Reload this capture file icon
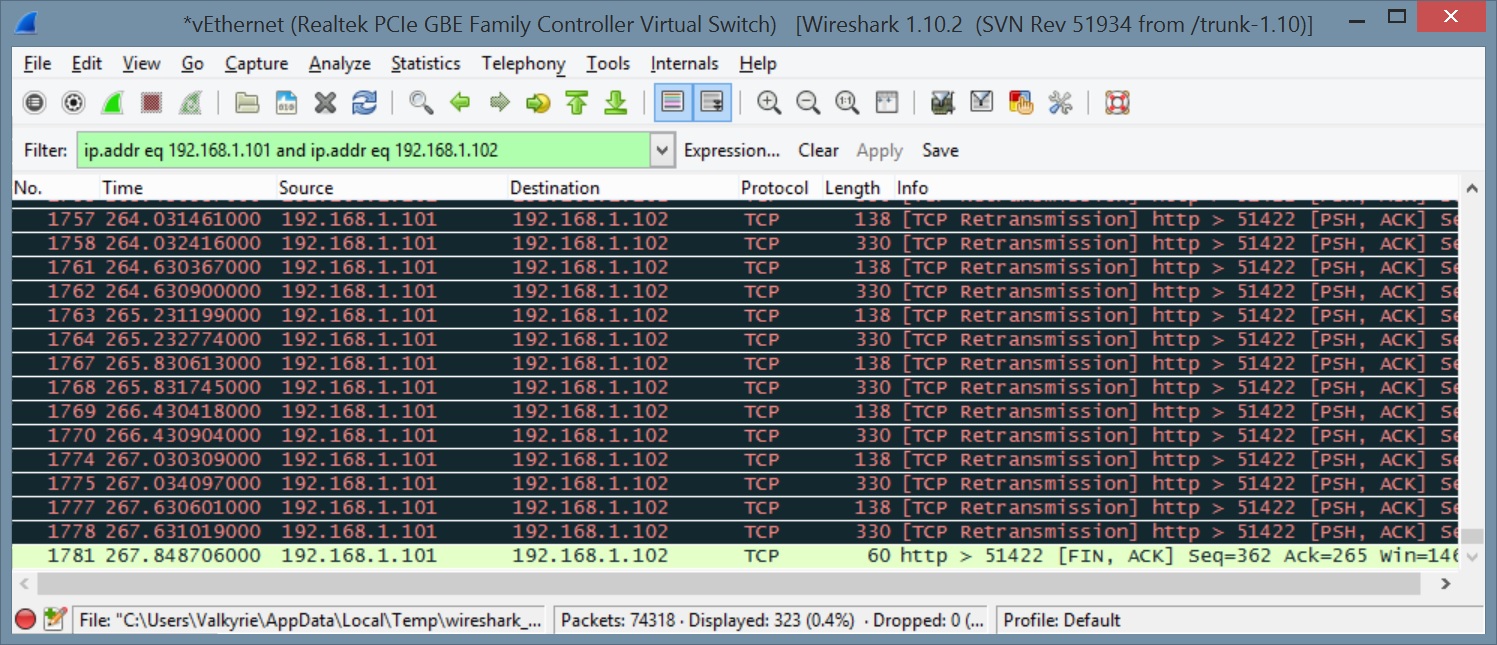 tap(364, 102)
